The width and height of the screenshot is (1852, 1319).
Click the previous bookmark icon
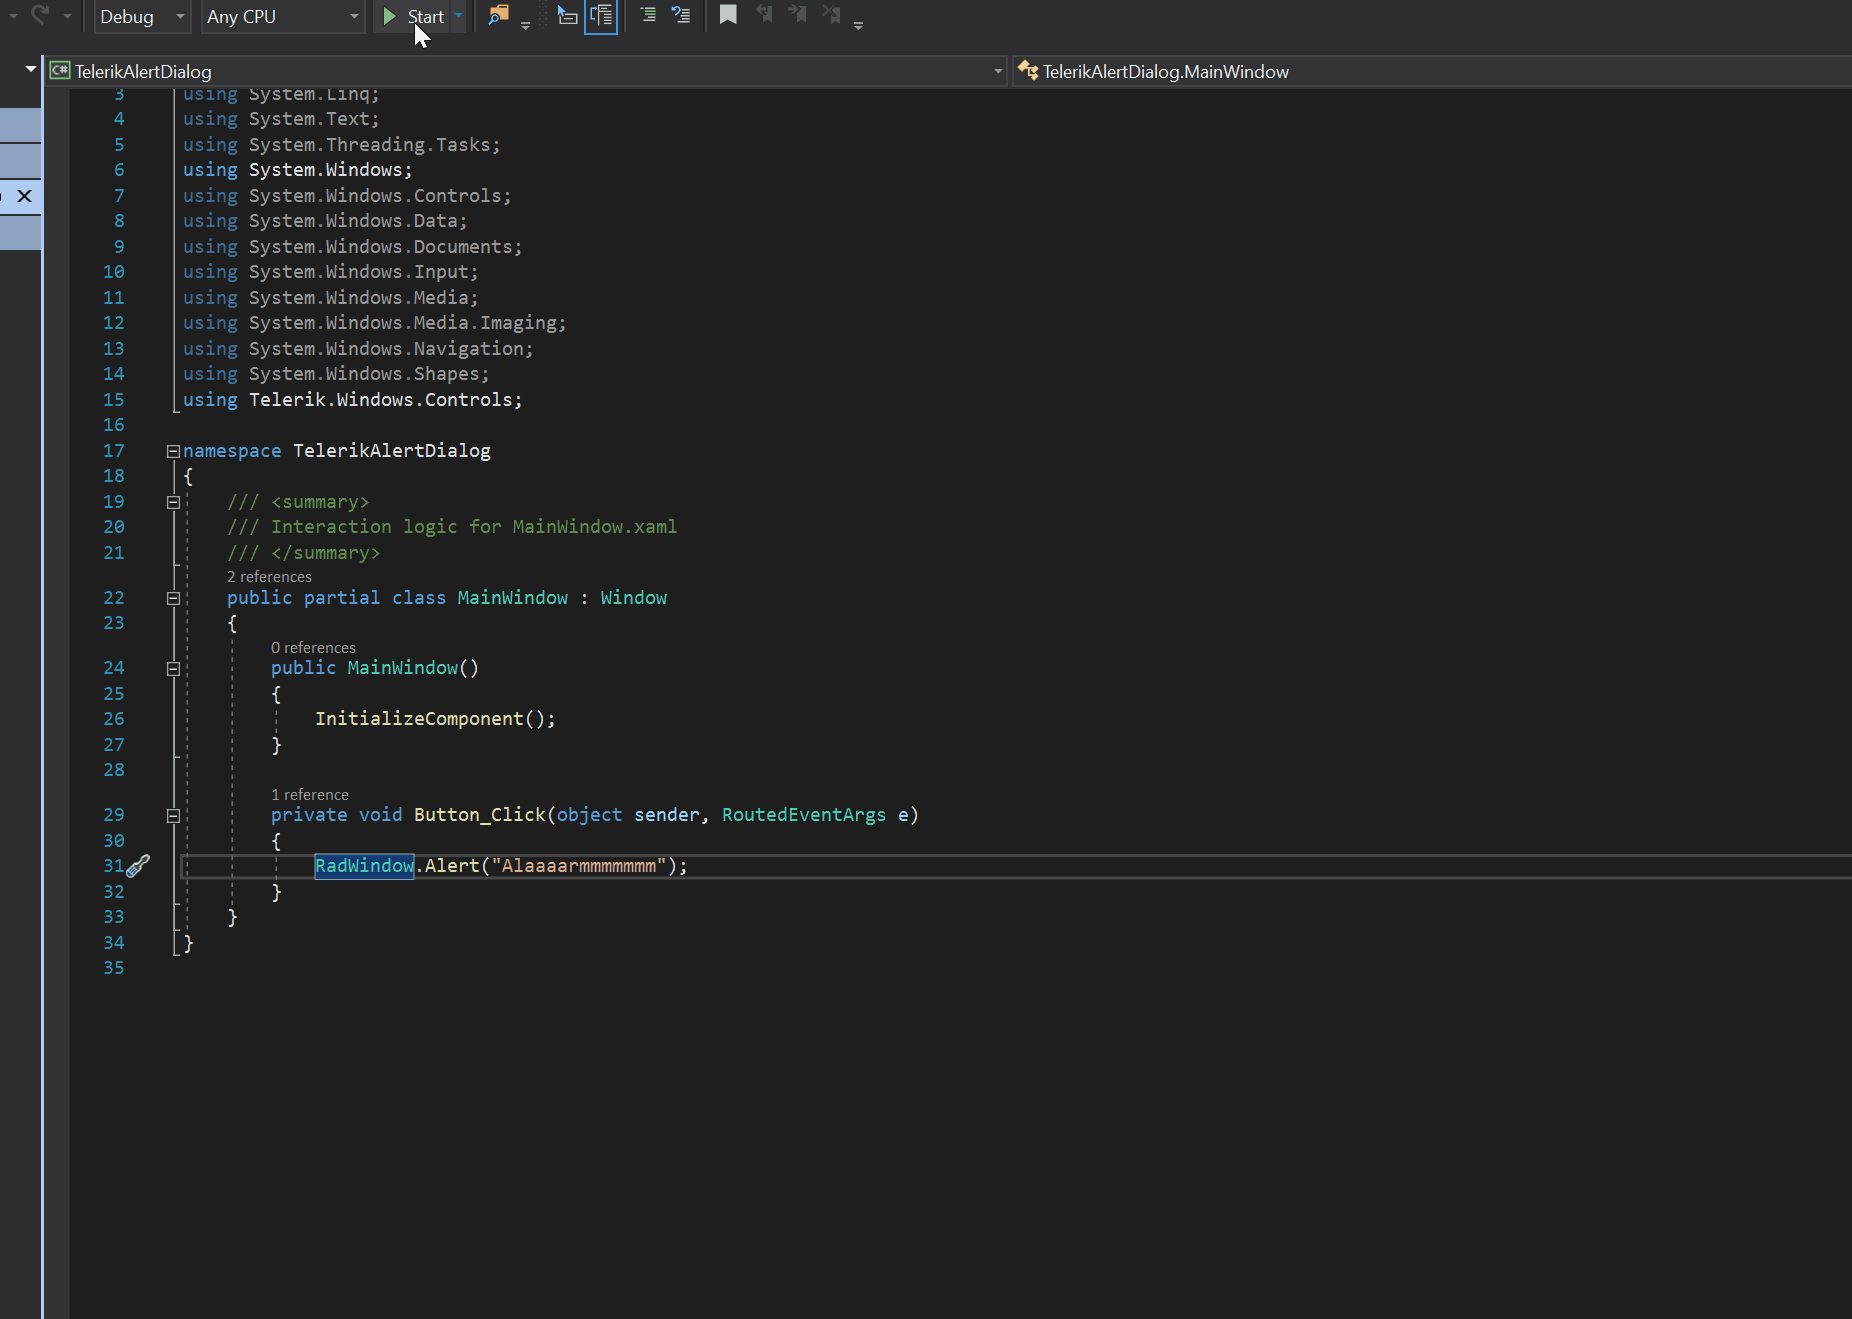764,15
